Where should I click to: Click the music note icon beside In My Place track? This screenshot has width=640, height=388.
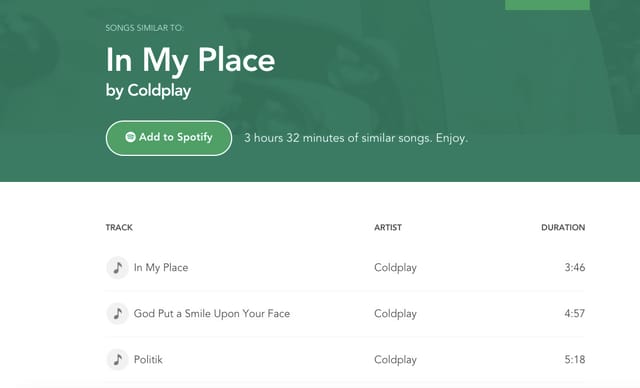[118, 268]
